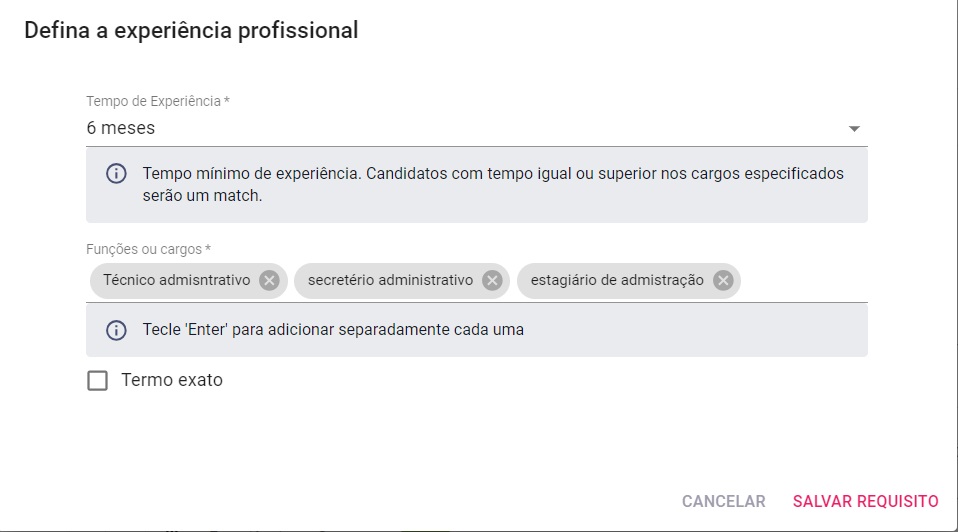Remove the 'estagiário de admistração' chip
The height and width of the screenshot is (532, 958).
(x=723, y=280)
